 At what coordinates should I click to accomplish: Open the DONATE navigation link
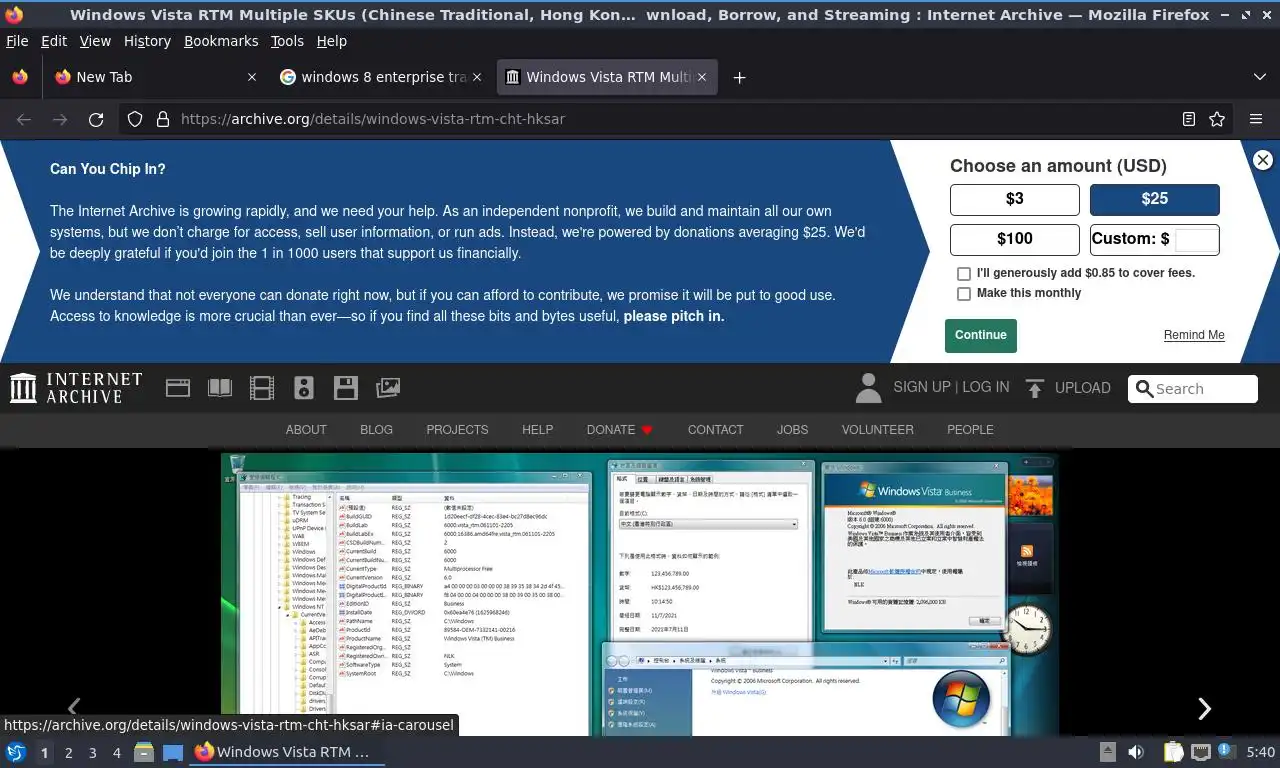(619, 429)
